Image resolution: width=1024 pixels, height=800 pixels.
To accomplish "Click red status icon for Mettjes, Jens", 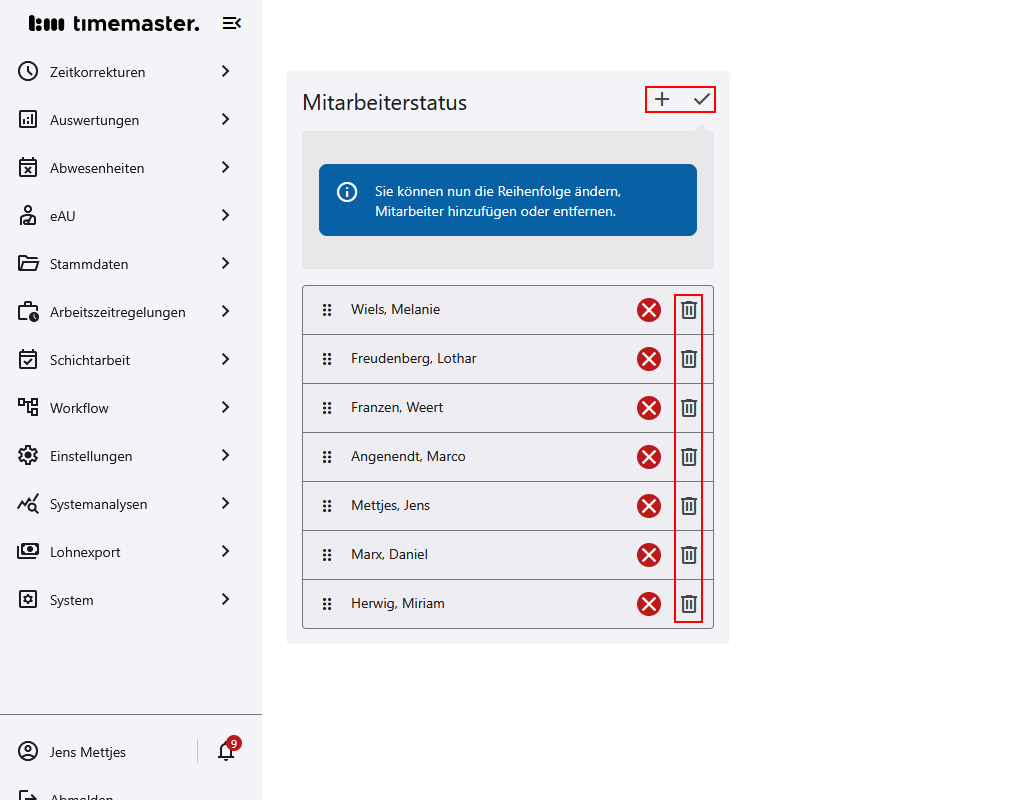I will 649,506.
